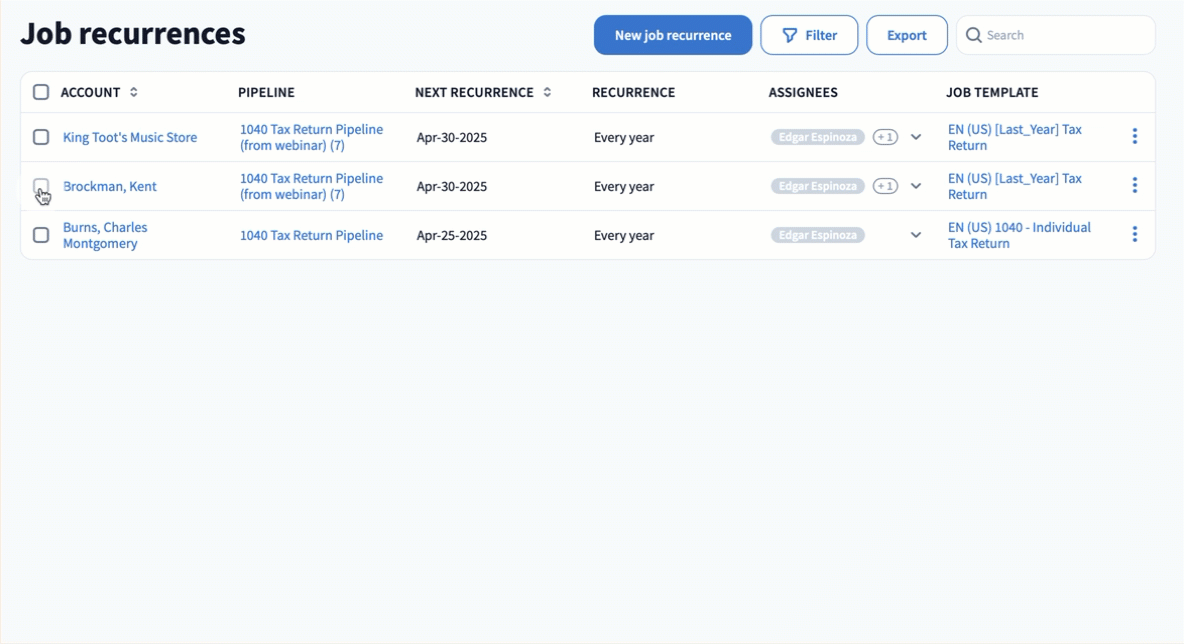Select the Brockman, Kent row checkbox
Viewport: 1184px width, 644px height.
pos(41,186)
